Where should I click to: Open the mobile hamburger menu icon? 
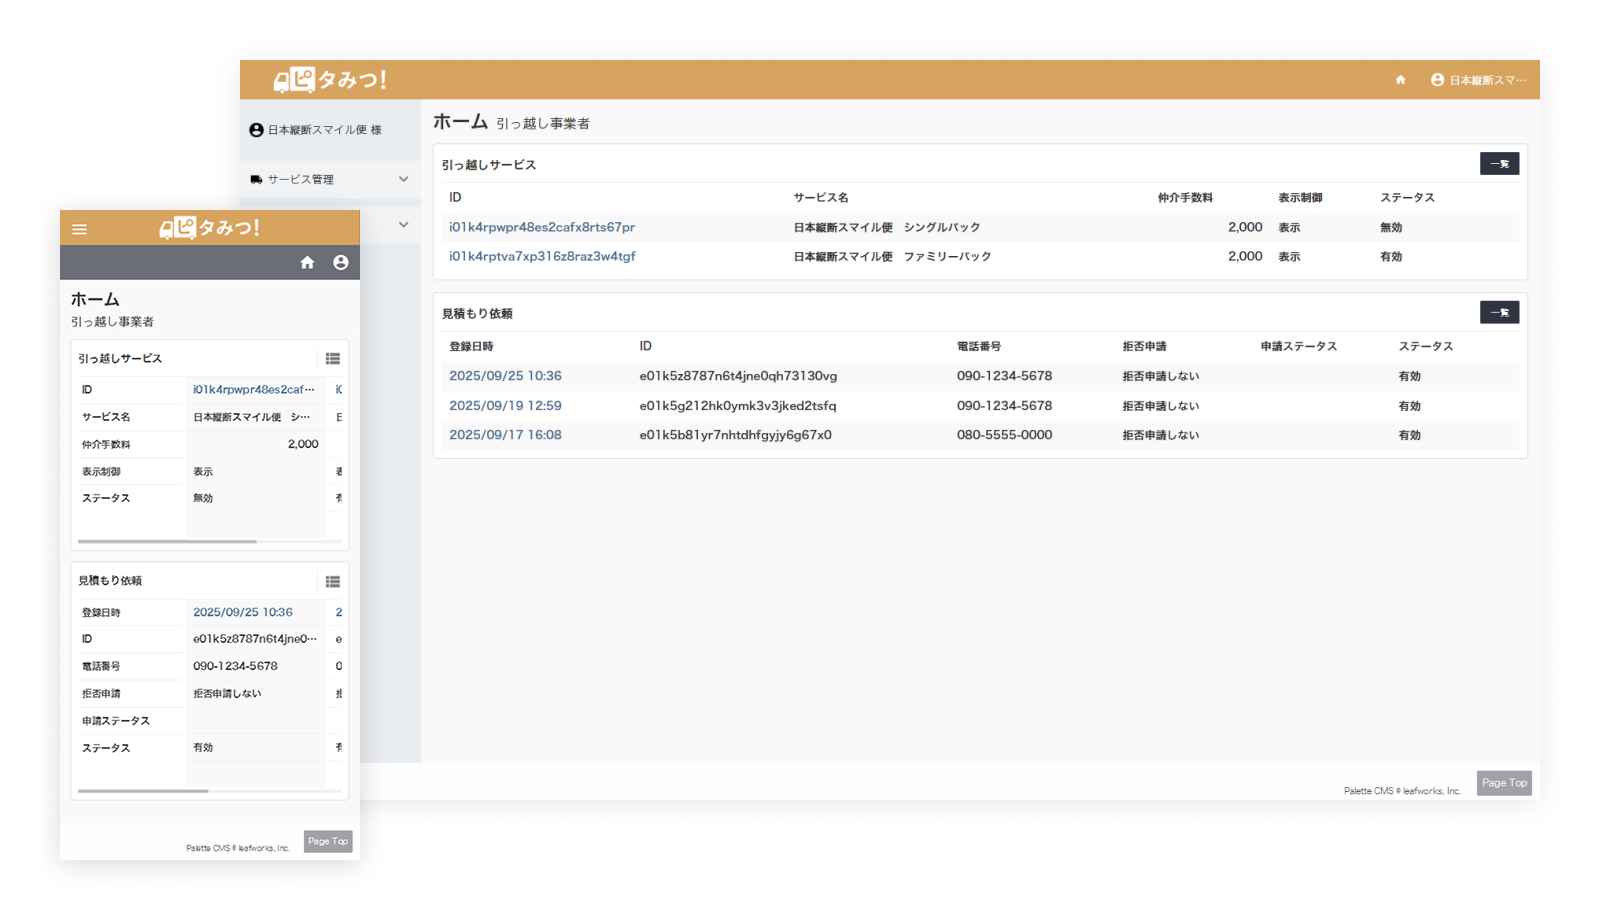tap(80, 229)
